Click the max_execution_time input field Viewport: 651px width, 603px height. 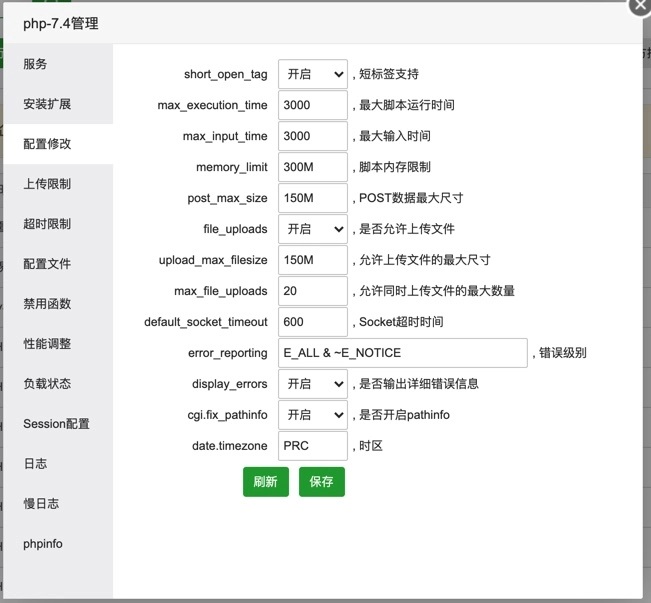[312, 105]
